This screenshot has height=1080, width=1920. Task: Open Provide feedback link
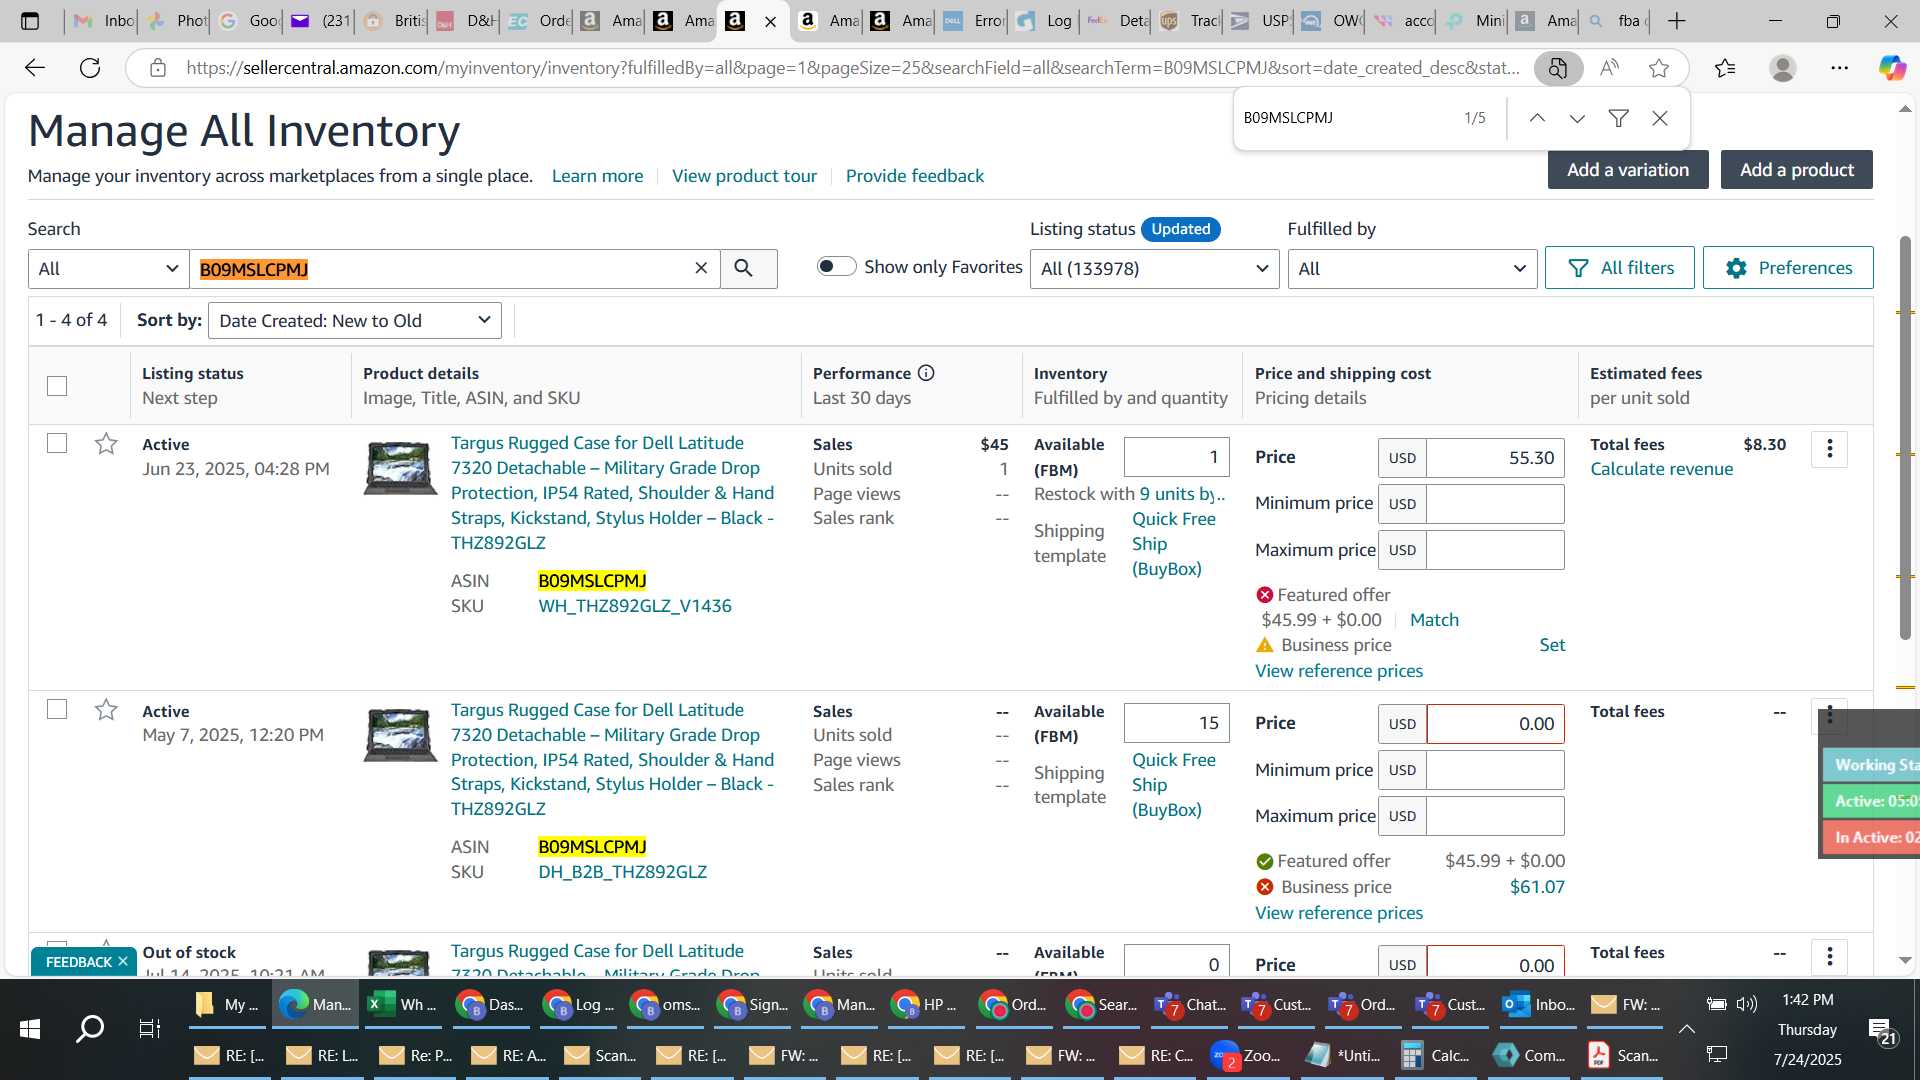point(915,176)
